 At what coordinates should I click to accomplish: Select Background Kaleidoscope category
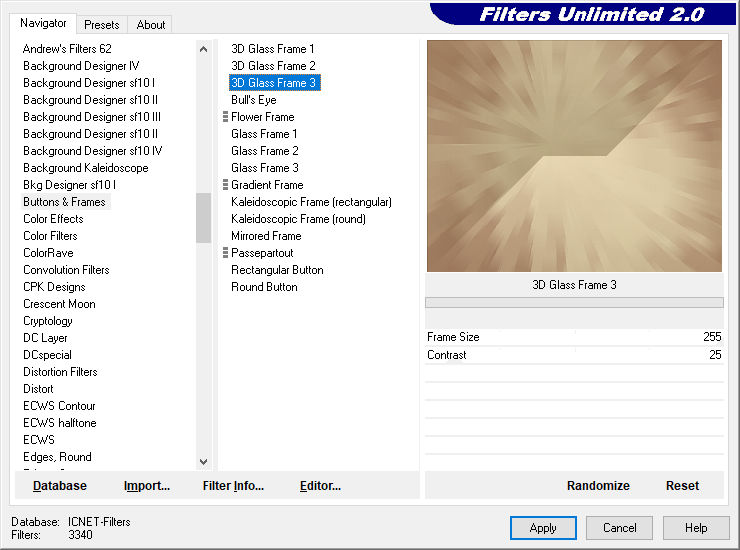click(x=85, y=168)
